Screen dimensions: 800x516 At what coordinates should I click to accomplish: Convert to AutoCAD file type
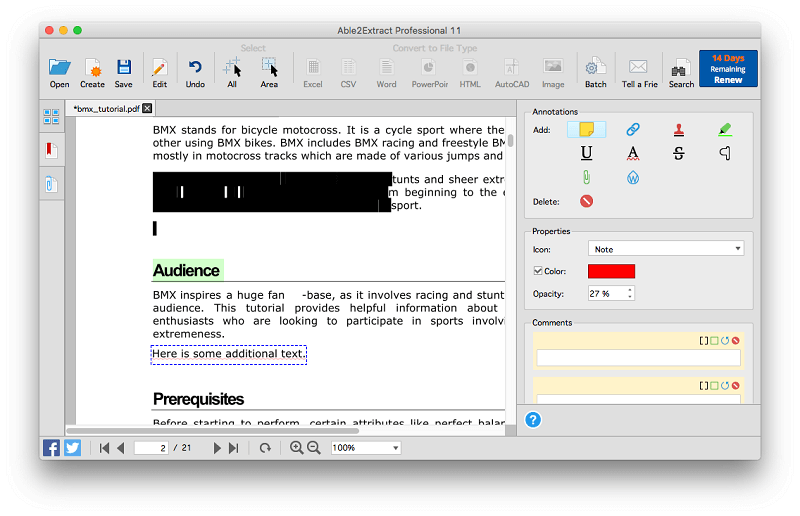click(512, 73)
